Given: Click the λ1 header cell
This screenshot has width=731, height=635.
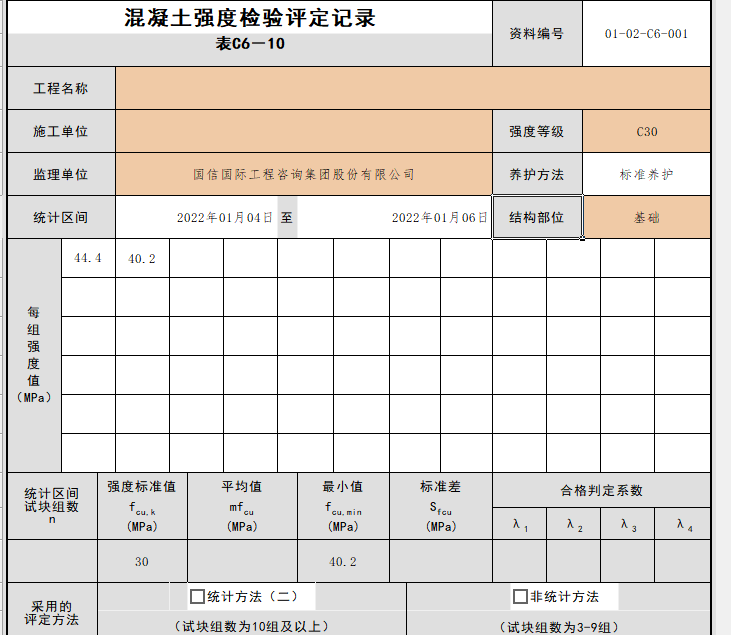Looking at the screenshot, I should [520, 524].
